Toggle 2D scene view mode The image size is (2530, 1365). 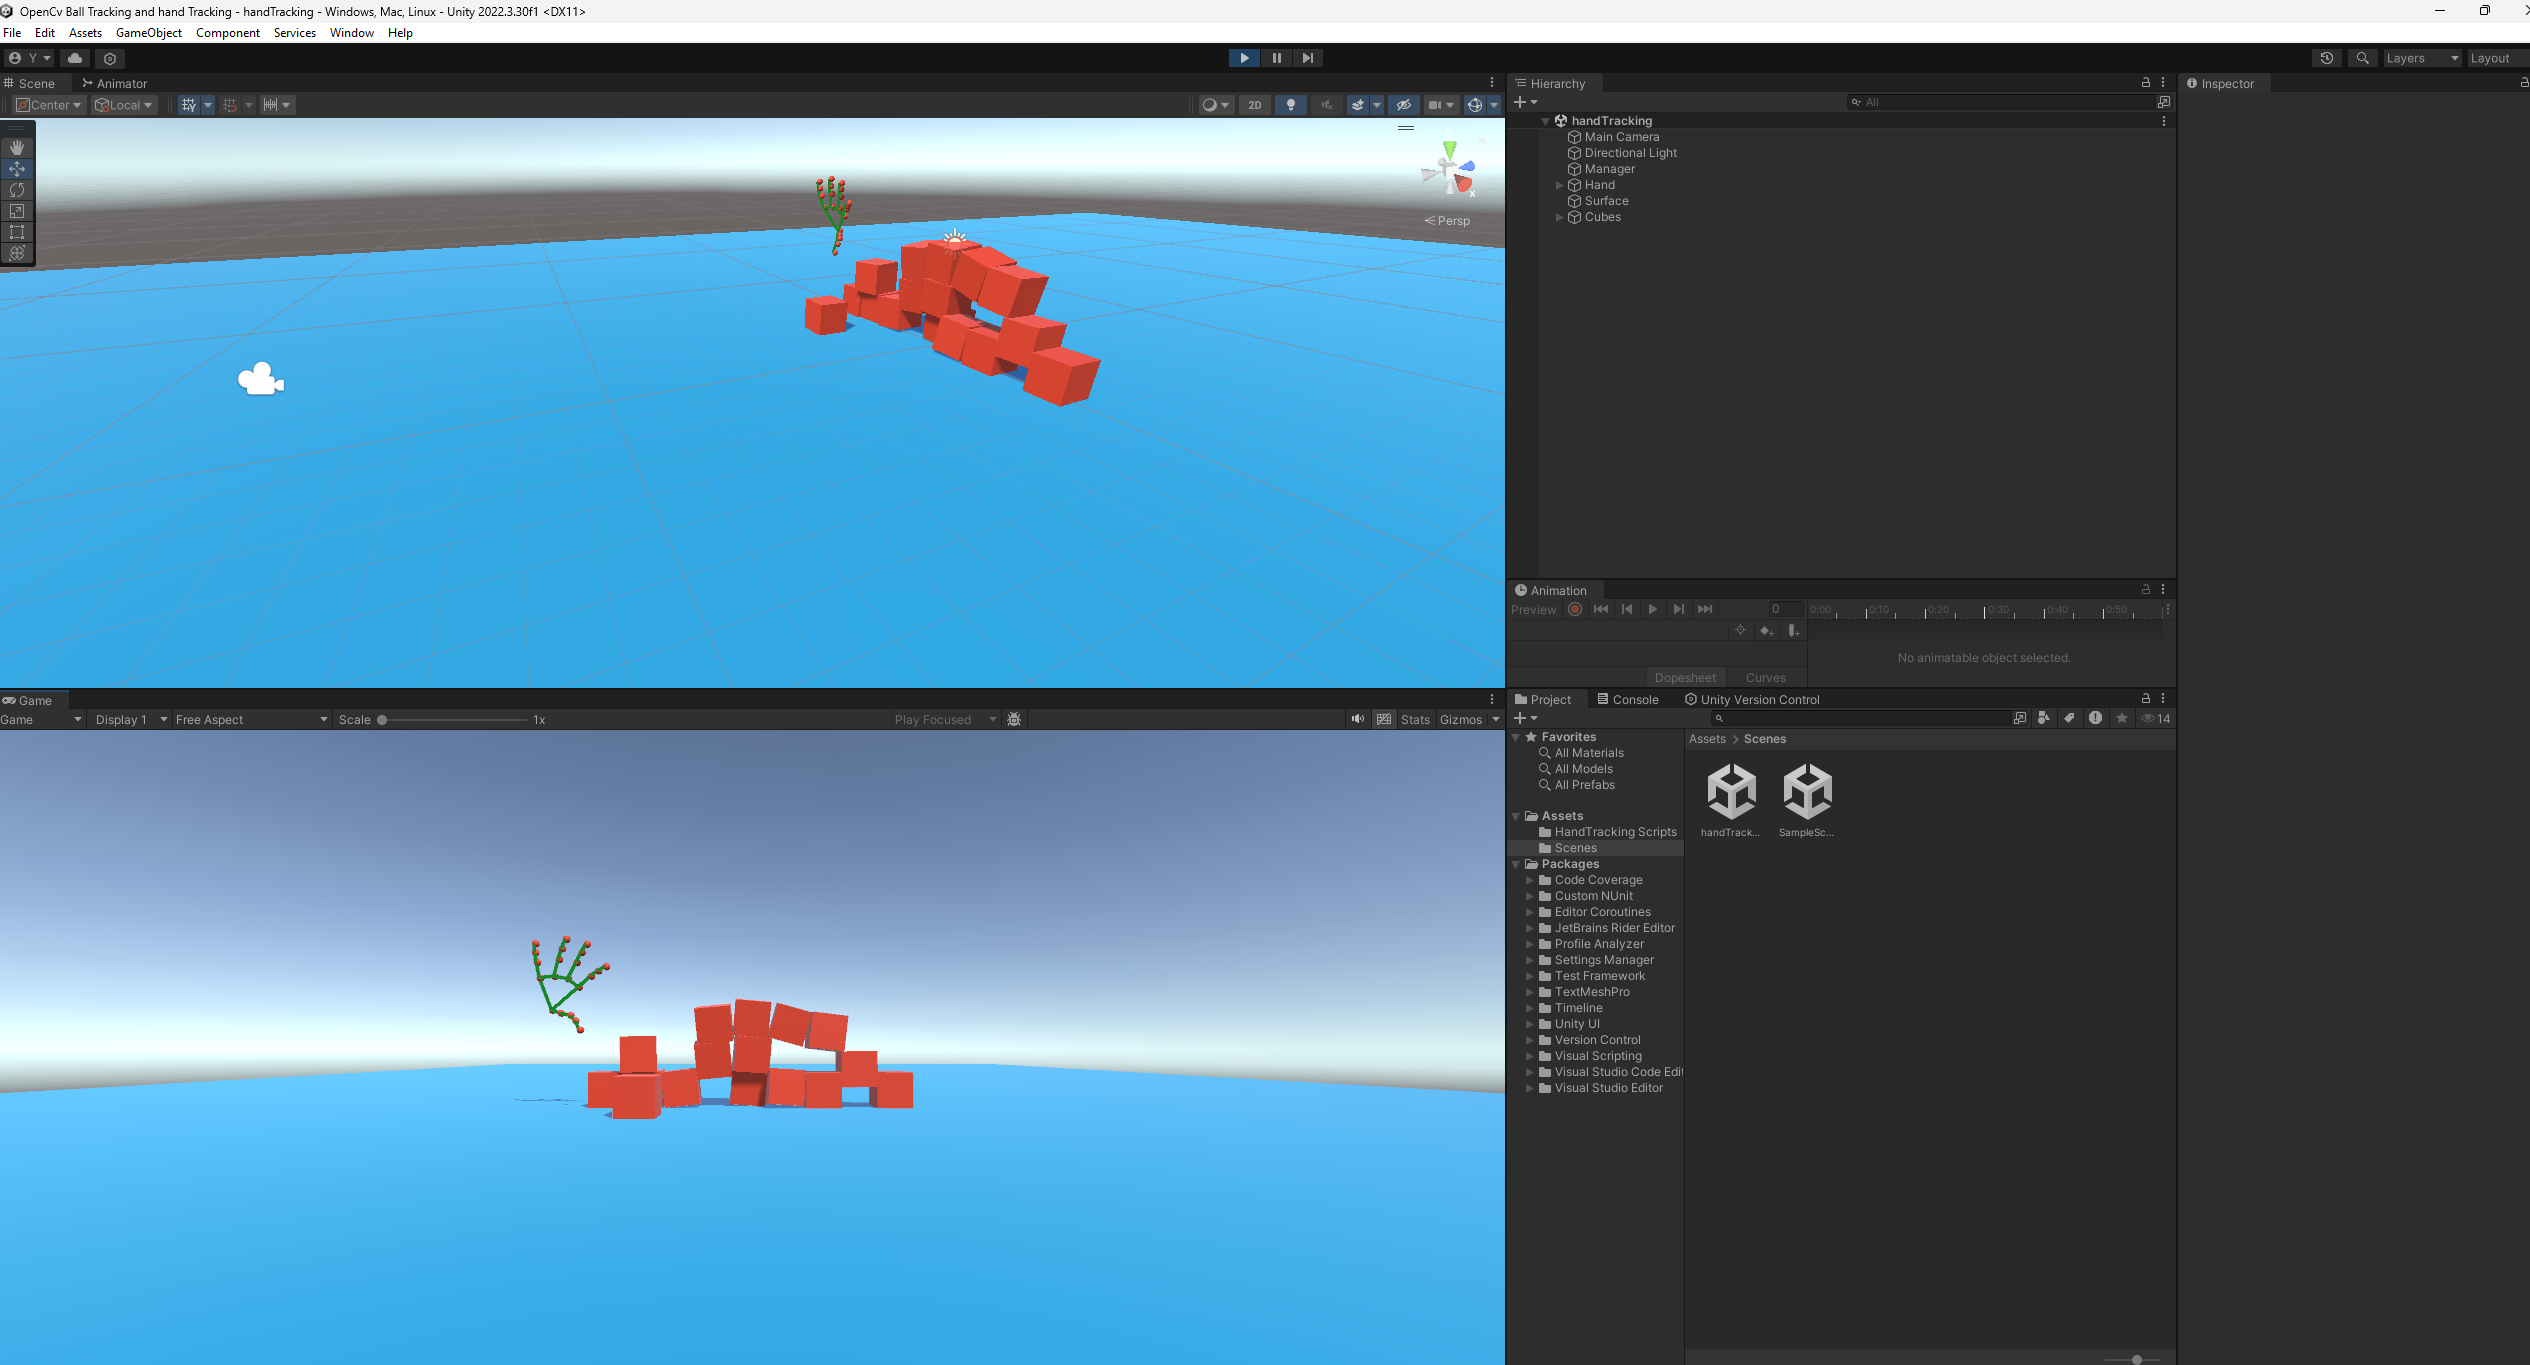(x=1254, y=105)
